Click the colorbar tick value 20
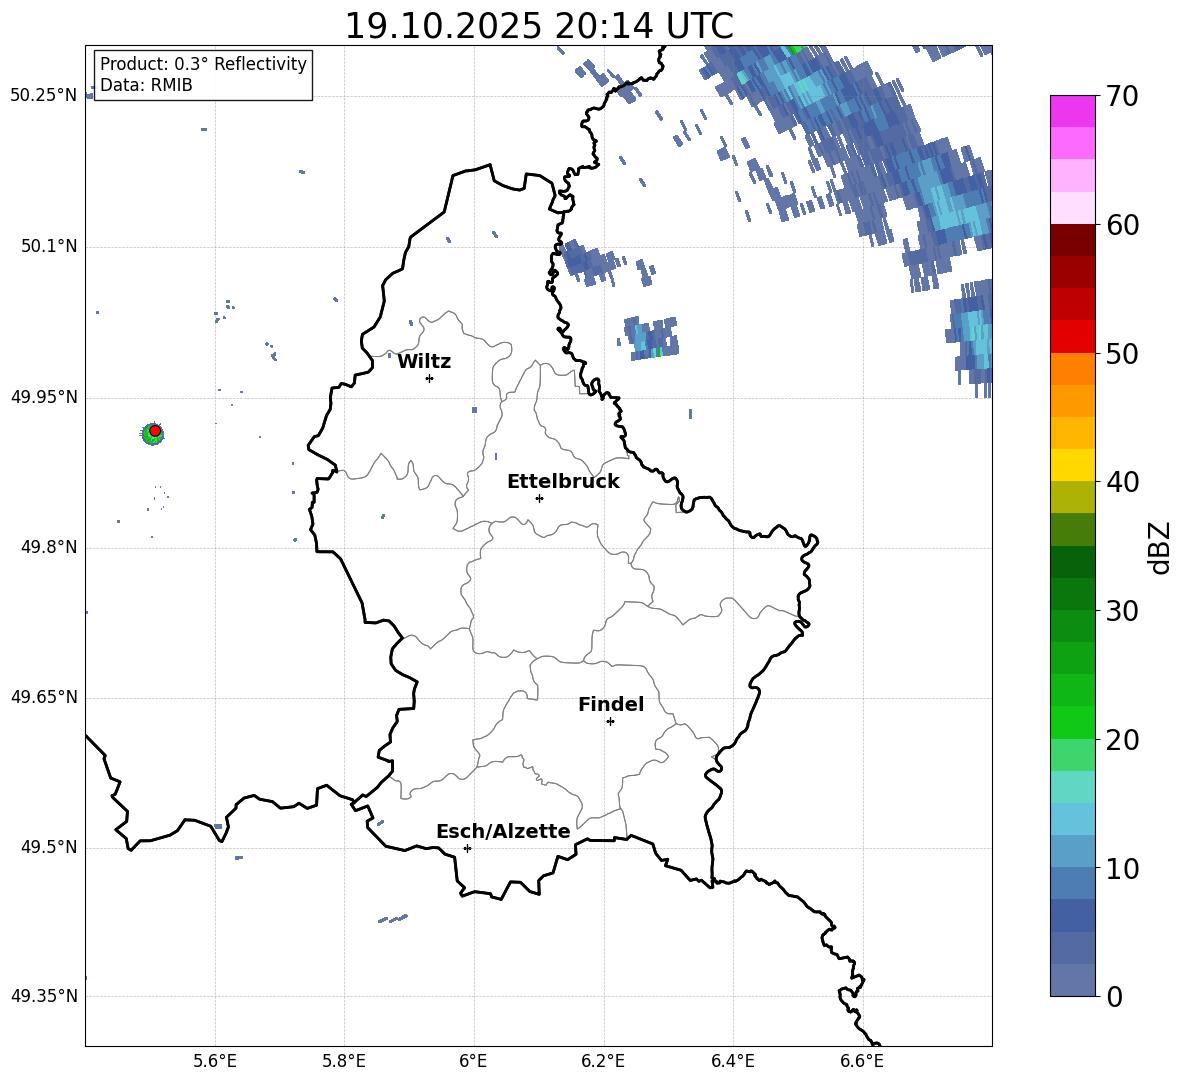This screenshot has width=1184, height=1081. click(x=1122, y=740)
